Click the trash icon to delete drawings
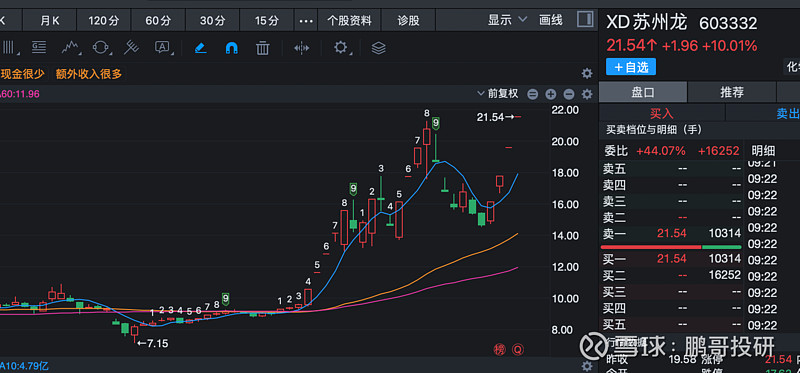Image resolution: width=800 pixels, height=373 pixels. click(262, 48)
